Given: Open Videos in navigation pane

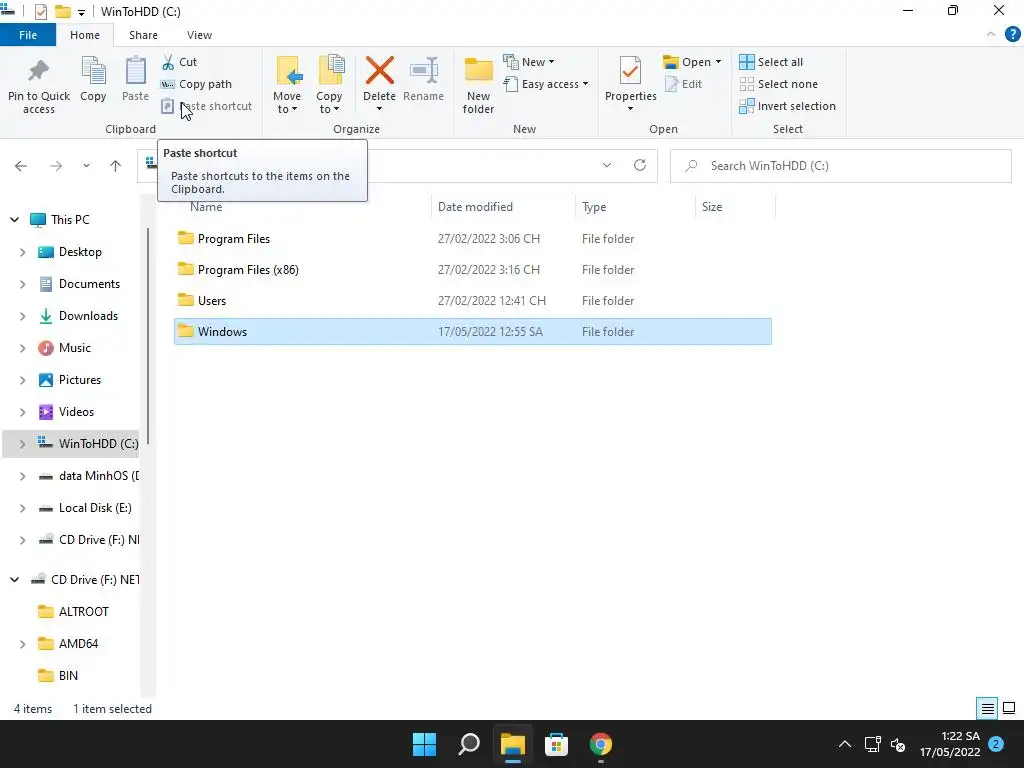Looking at the screenshot, I should (x=76, y=412).
